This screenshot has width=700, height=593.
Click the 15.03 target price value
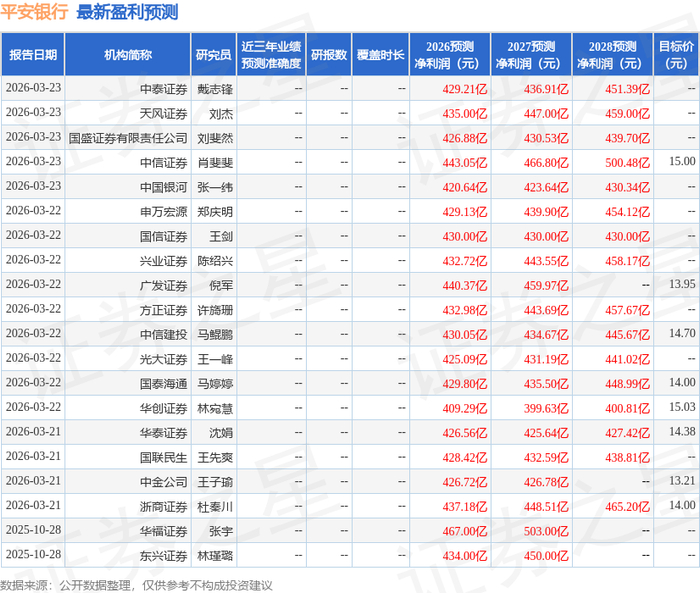pos(682,407)
